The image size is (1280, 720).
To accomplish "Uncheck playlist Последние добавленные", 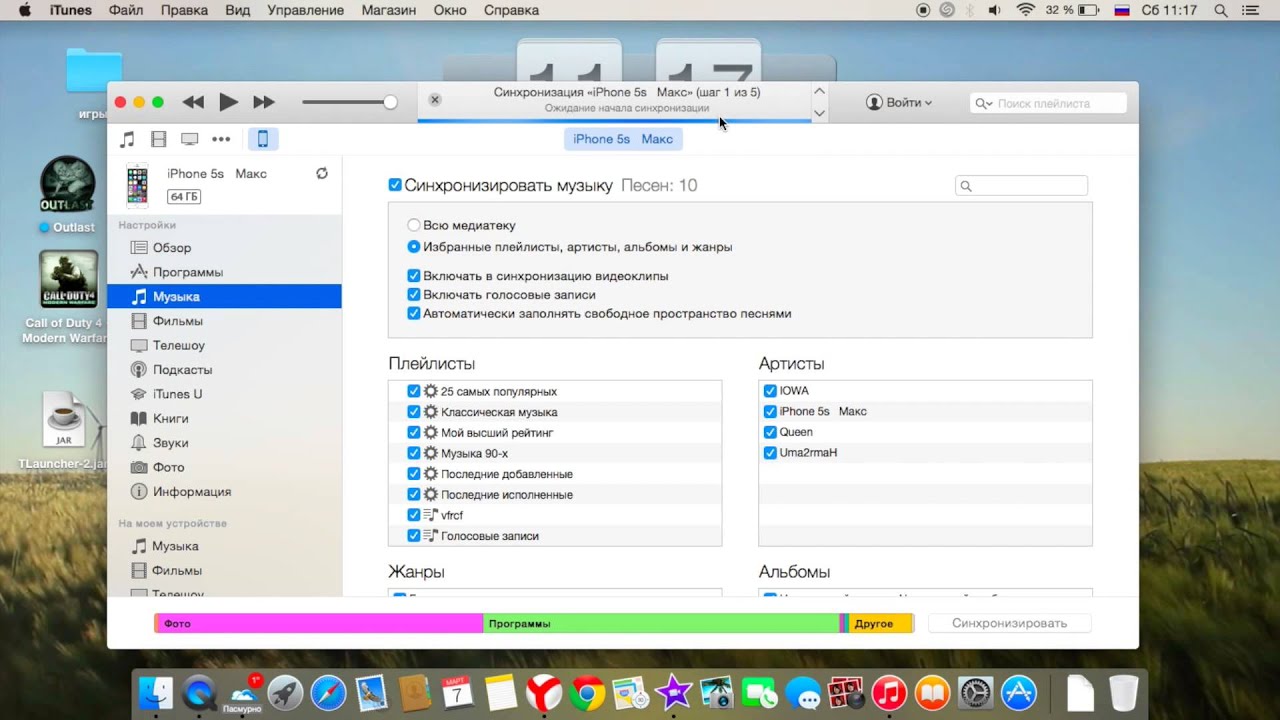I will coord(414,474).
